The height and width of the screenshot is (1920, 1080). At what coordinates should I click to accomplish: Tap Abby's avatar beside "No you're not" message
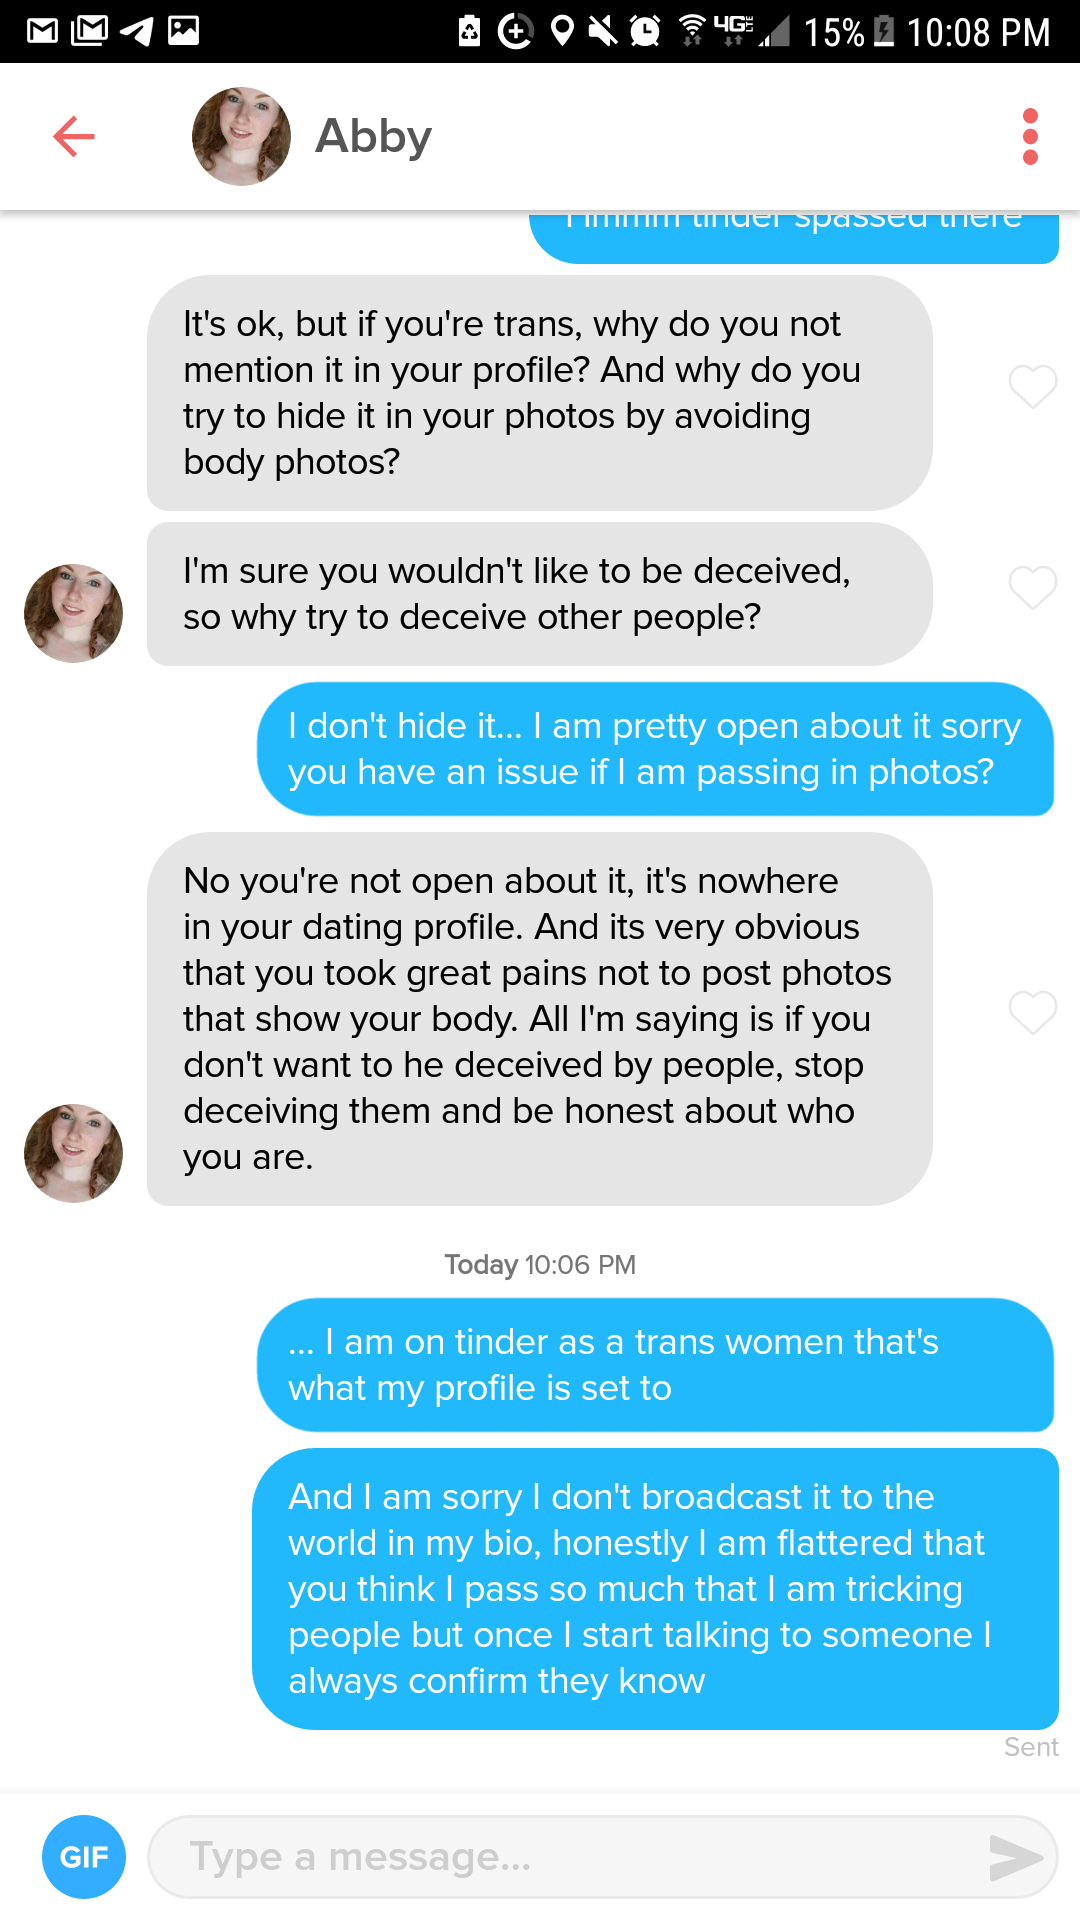(74, 1153)
